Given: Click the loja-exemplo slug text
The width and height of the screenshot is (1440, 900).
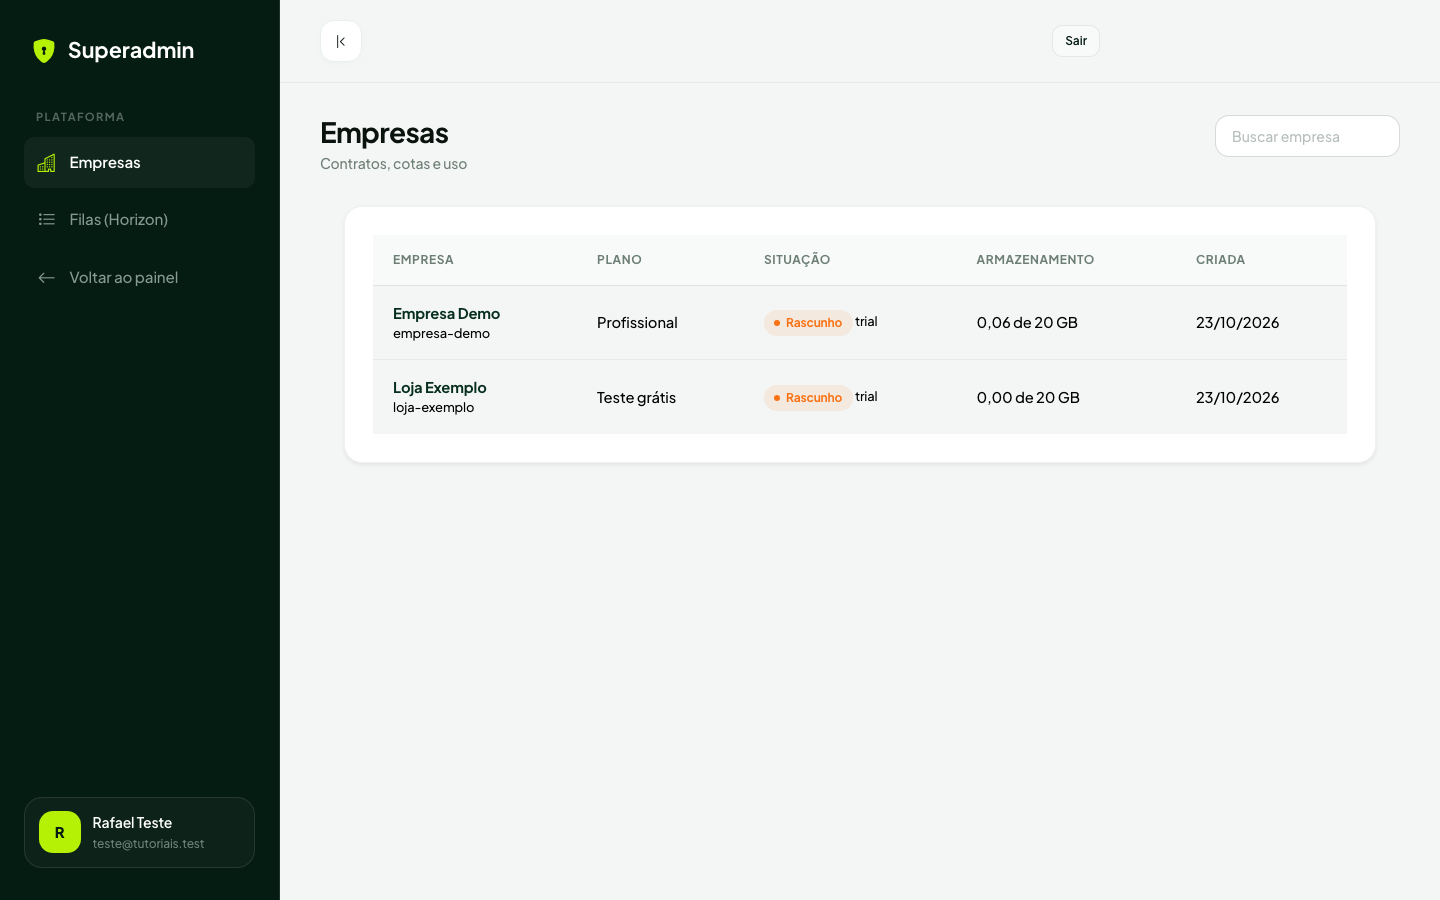Looking at the screenshot, I should (433, 408).
